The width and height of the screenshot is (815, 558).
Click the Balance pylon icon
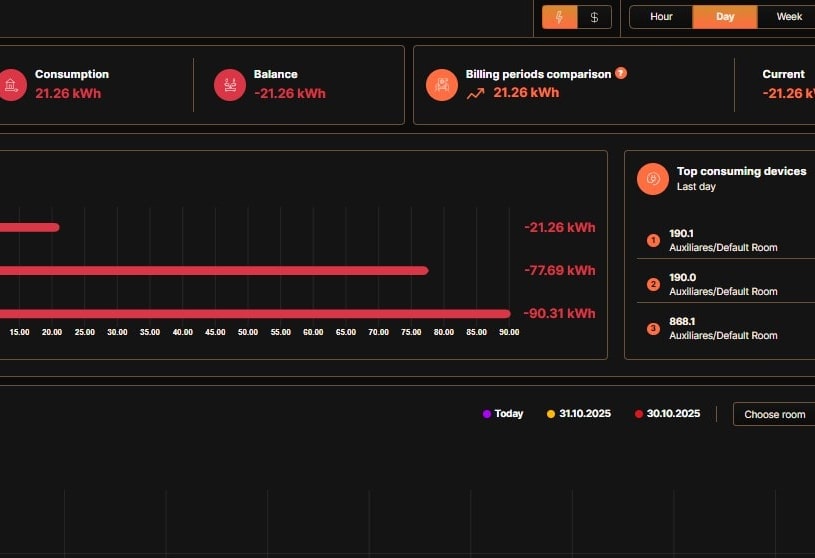pos(230,85)
